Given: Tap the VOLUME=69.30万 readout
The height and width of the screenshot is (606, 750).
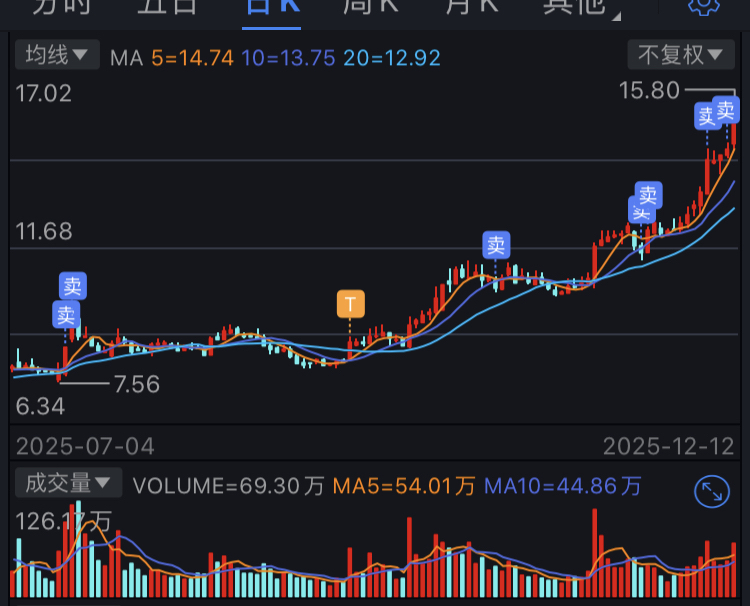Looking at the screenshot, I should coord(229,486).
